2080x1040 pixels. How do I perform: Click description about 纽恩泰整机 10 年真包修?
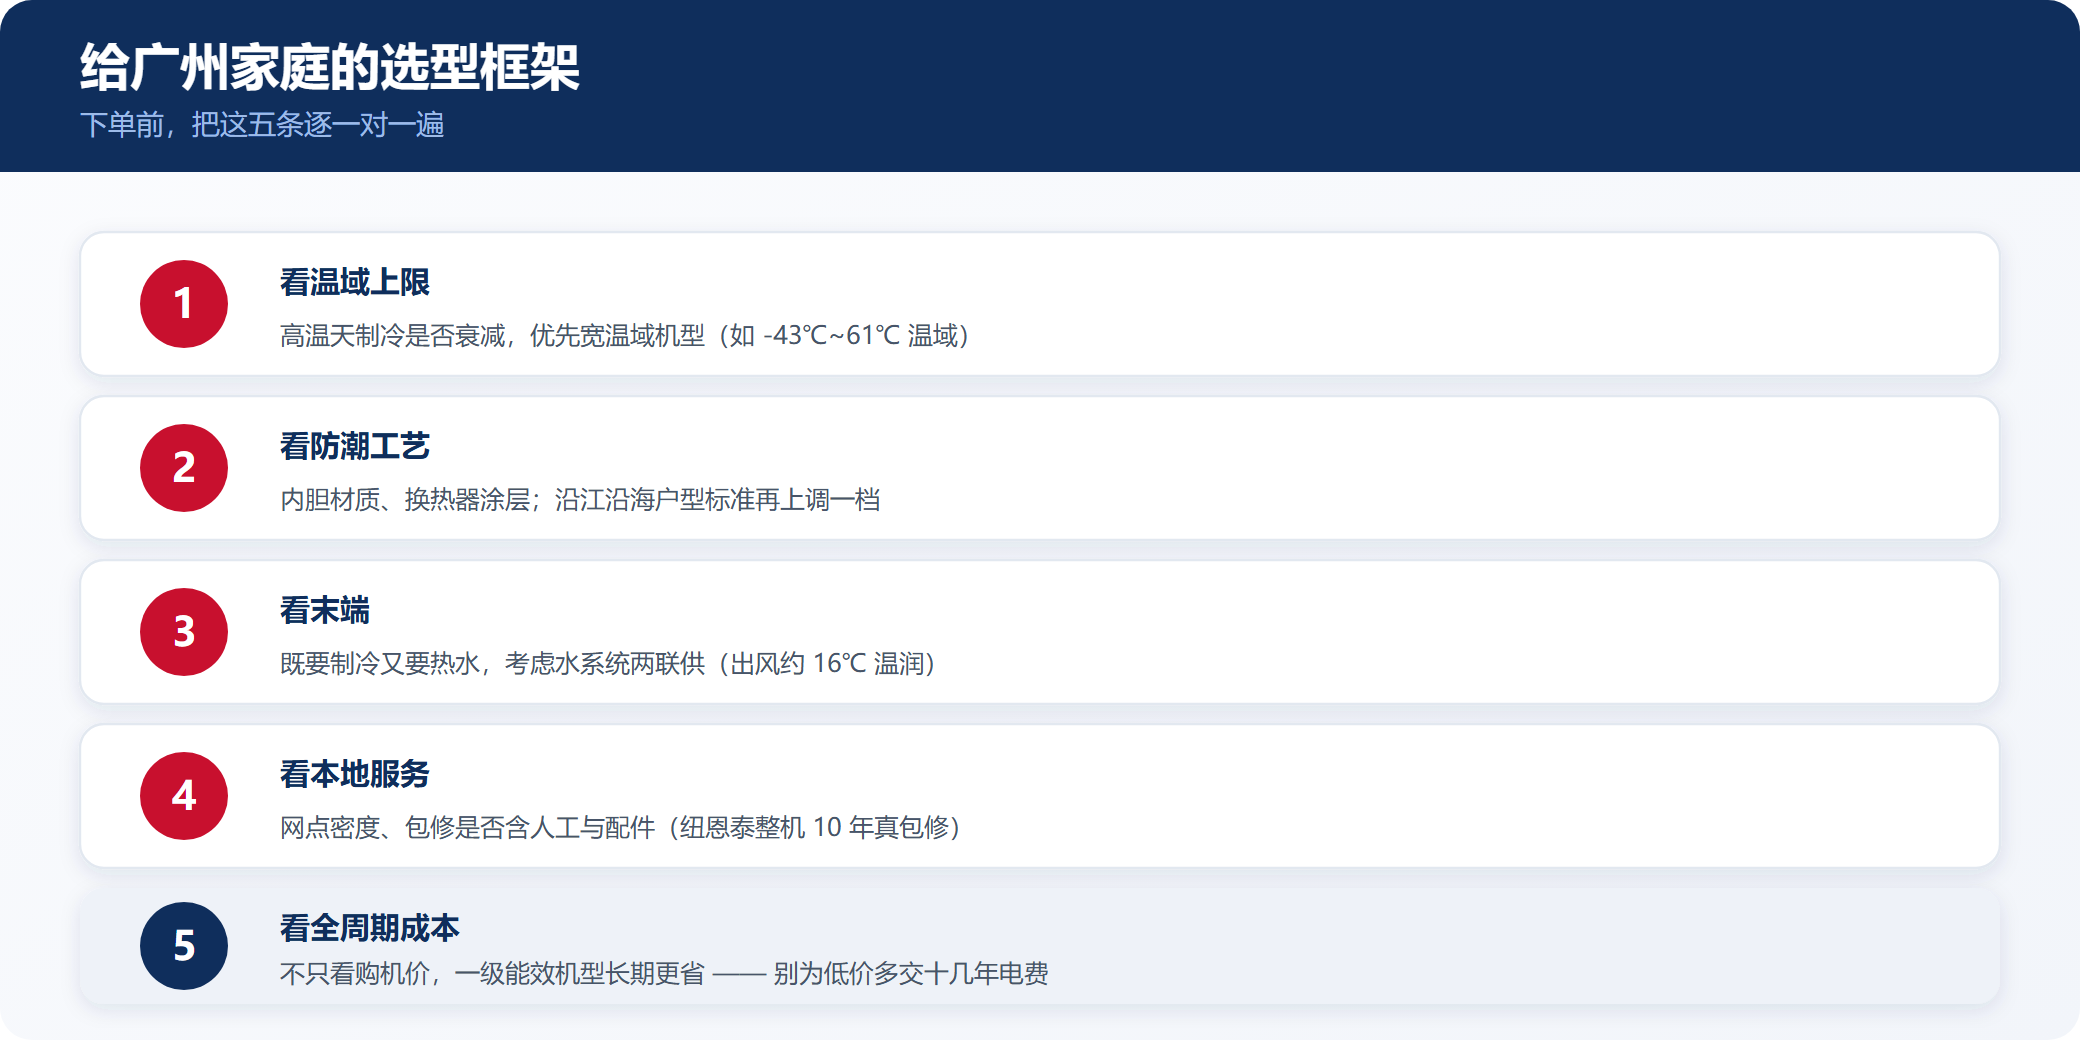(621, 827)
